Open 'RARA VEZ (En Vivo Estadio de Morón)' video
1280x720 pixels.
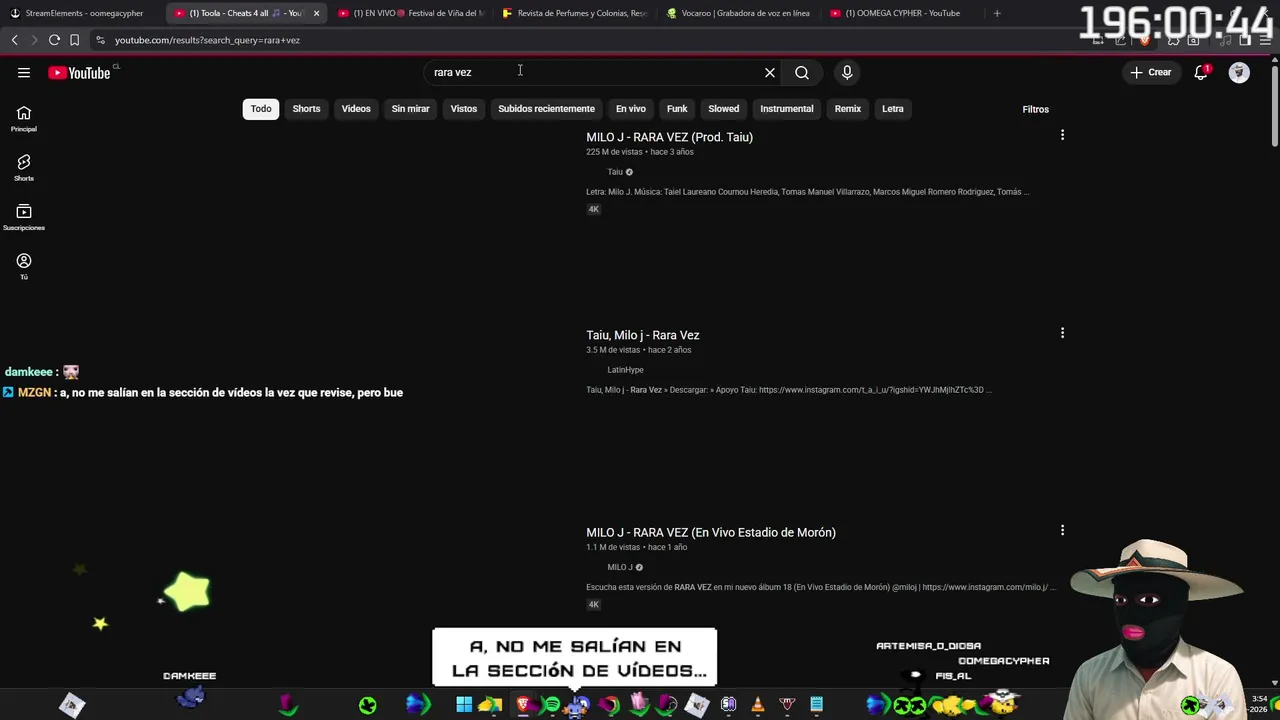[x=711, y=533]
